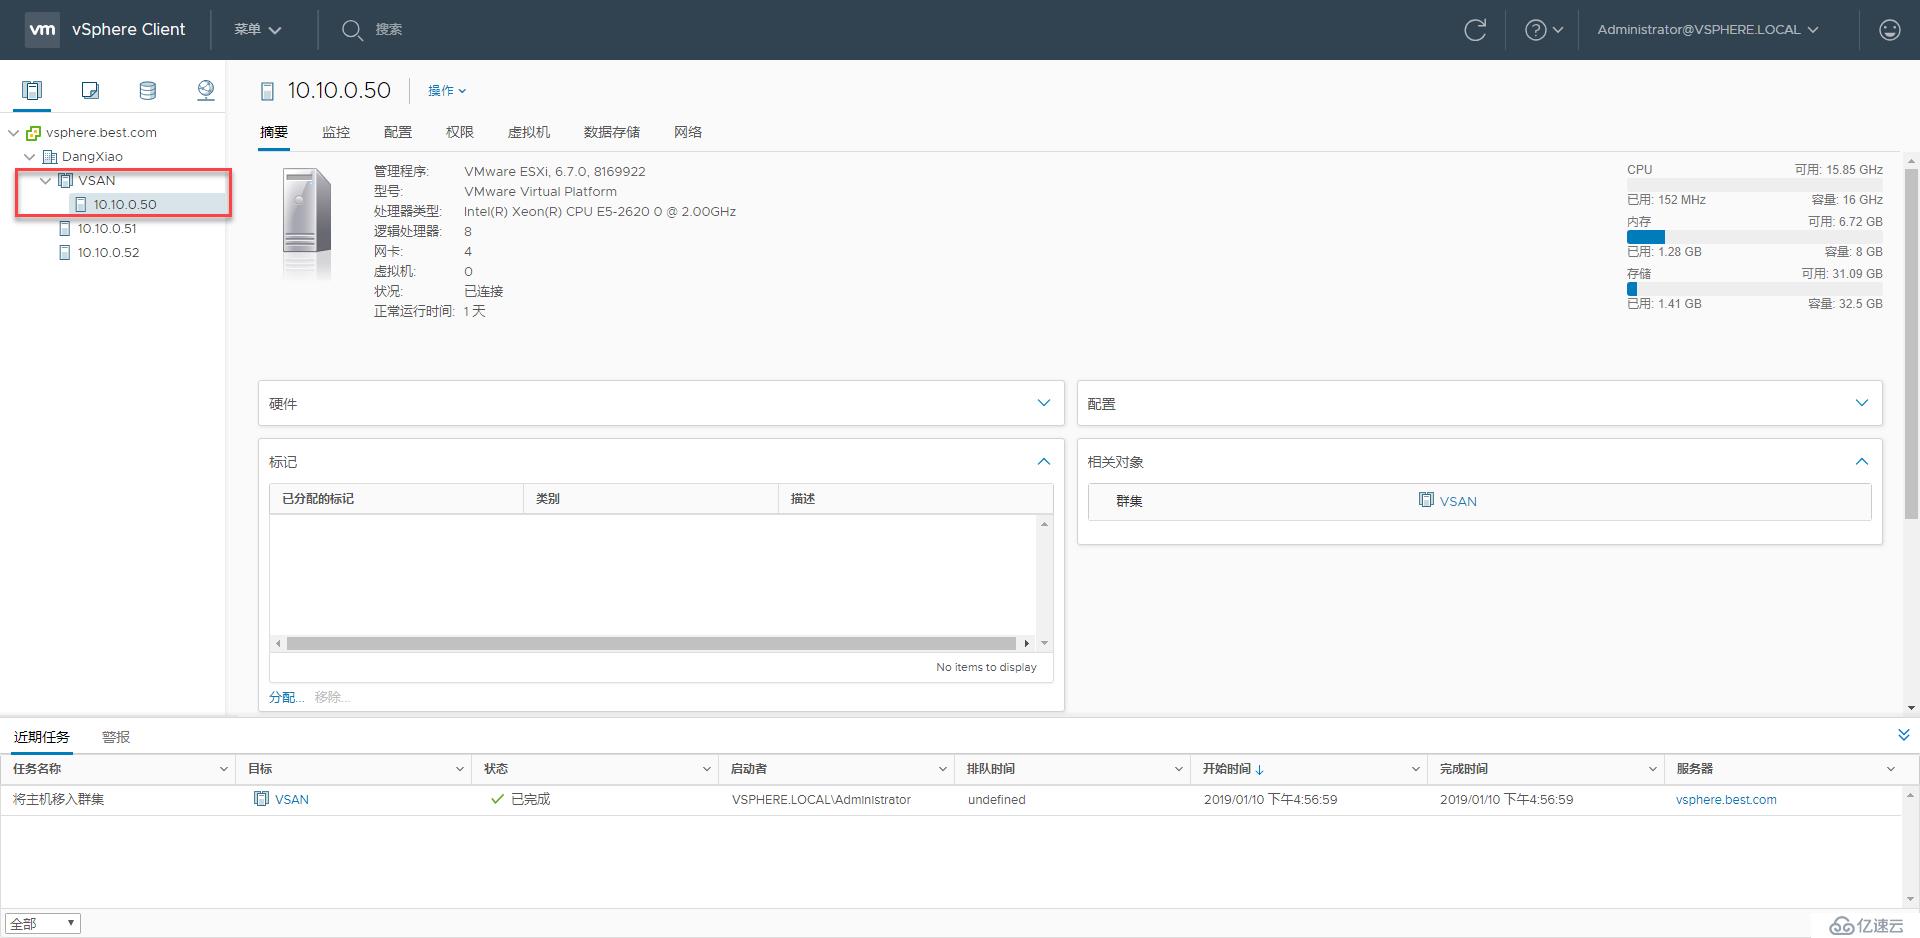Open the vsphere.best.com server link in tasks
This screenshot has height=938, width=1920.
point(1726,799)
